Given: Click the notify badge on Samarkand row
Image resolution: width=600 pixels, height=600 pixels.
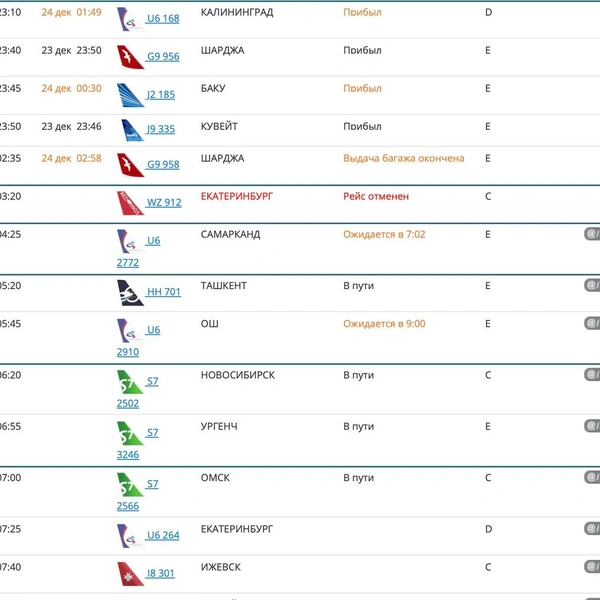Looking at the screenshot, I should point(592,234).
